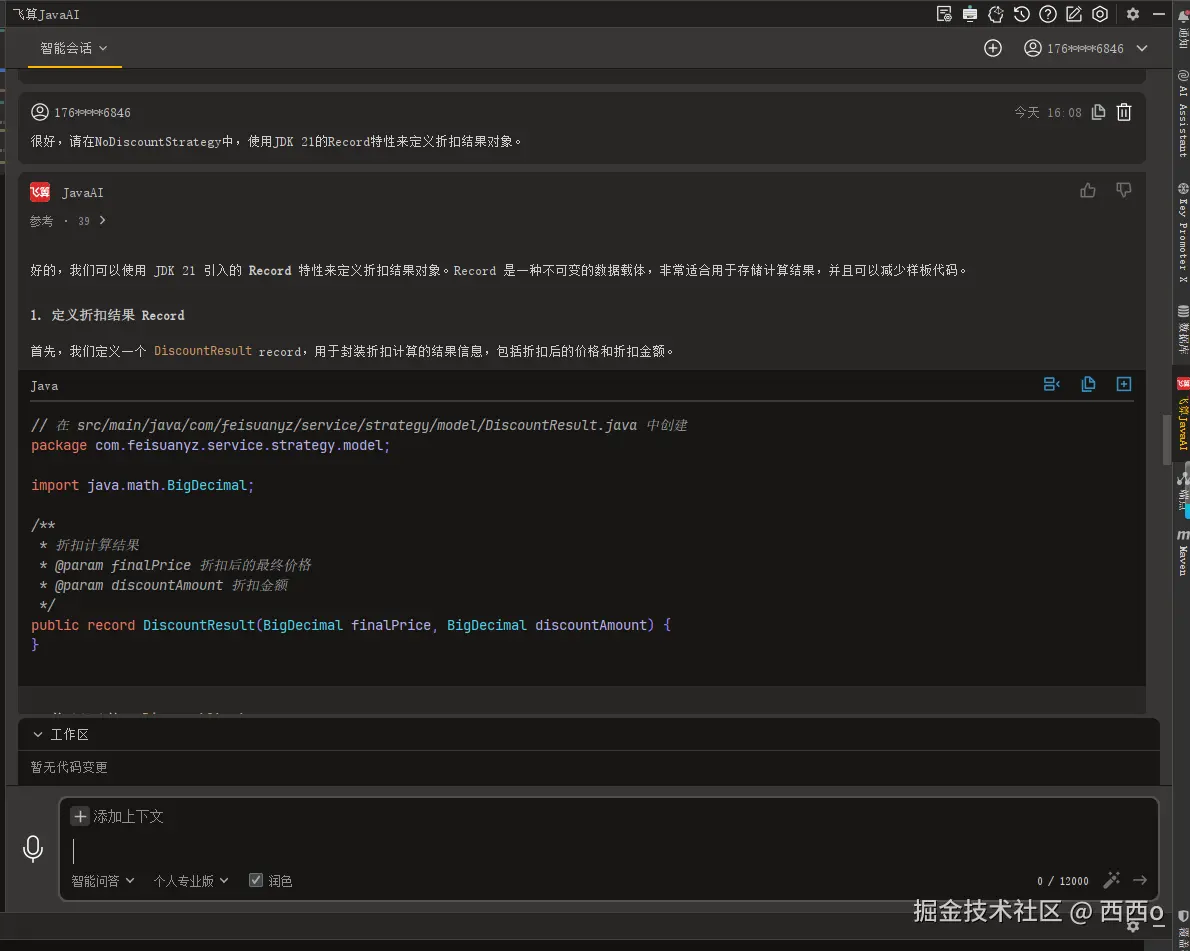Open the hexagon settings icon
The image size is (1190, 951).
[1100, 14]
